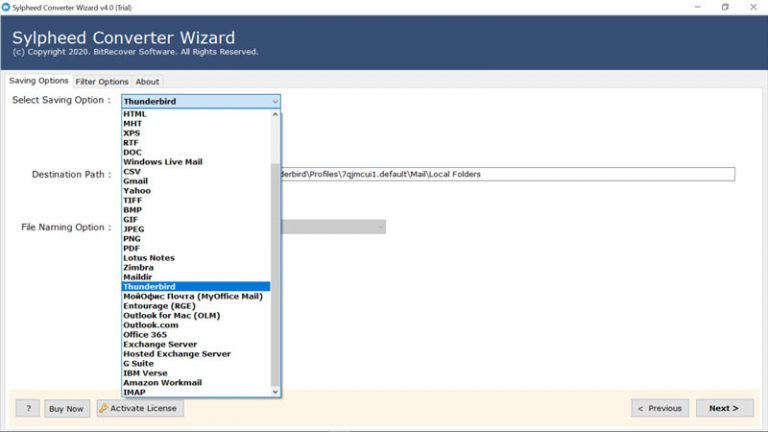
Task: Select Amazon Workmail option
Action: tap(196, 383)
